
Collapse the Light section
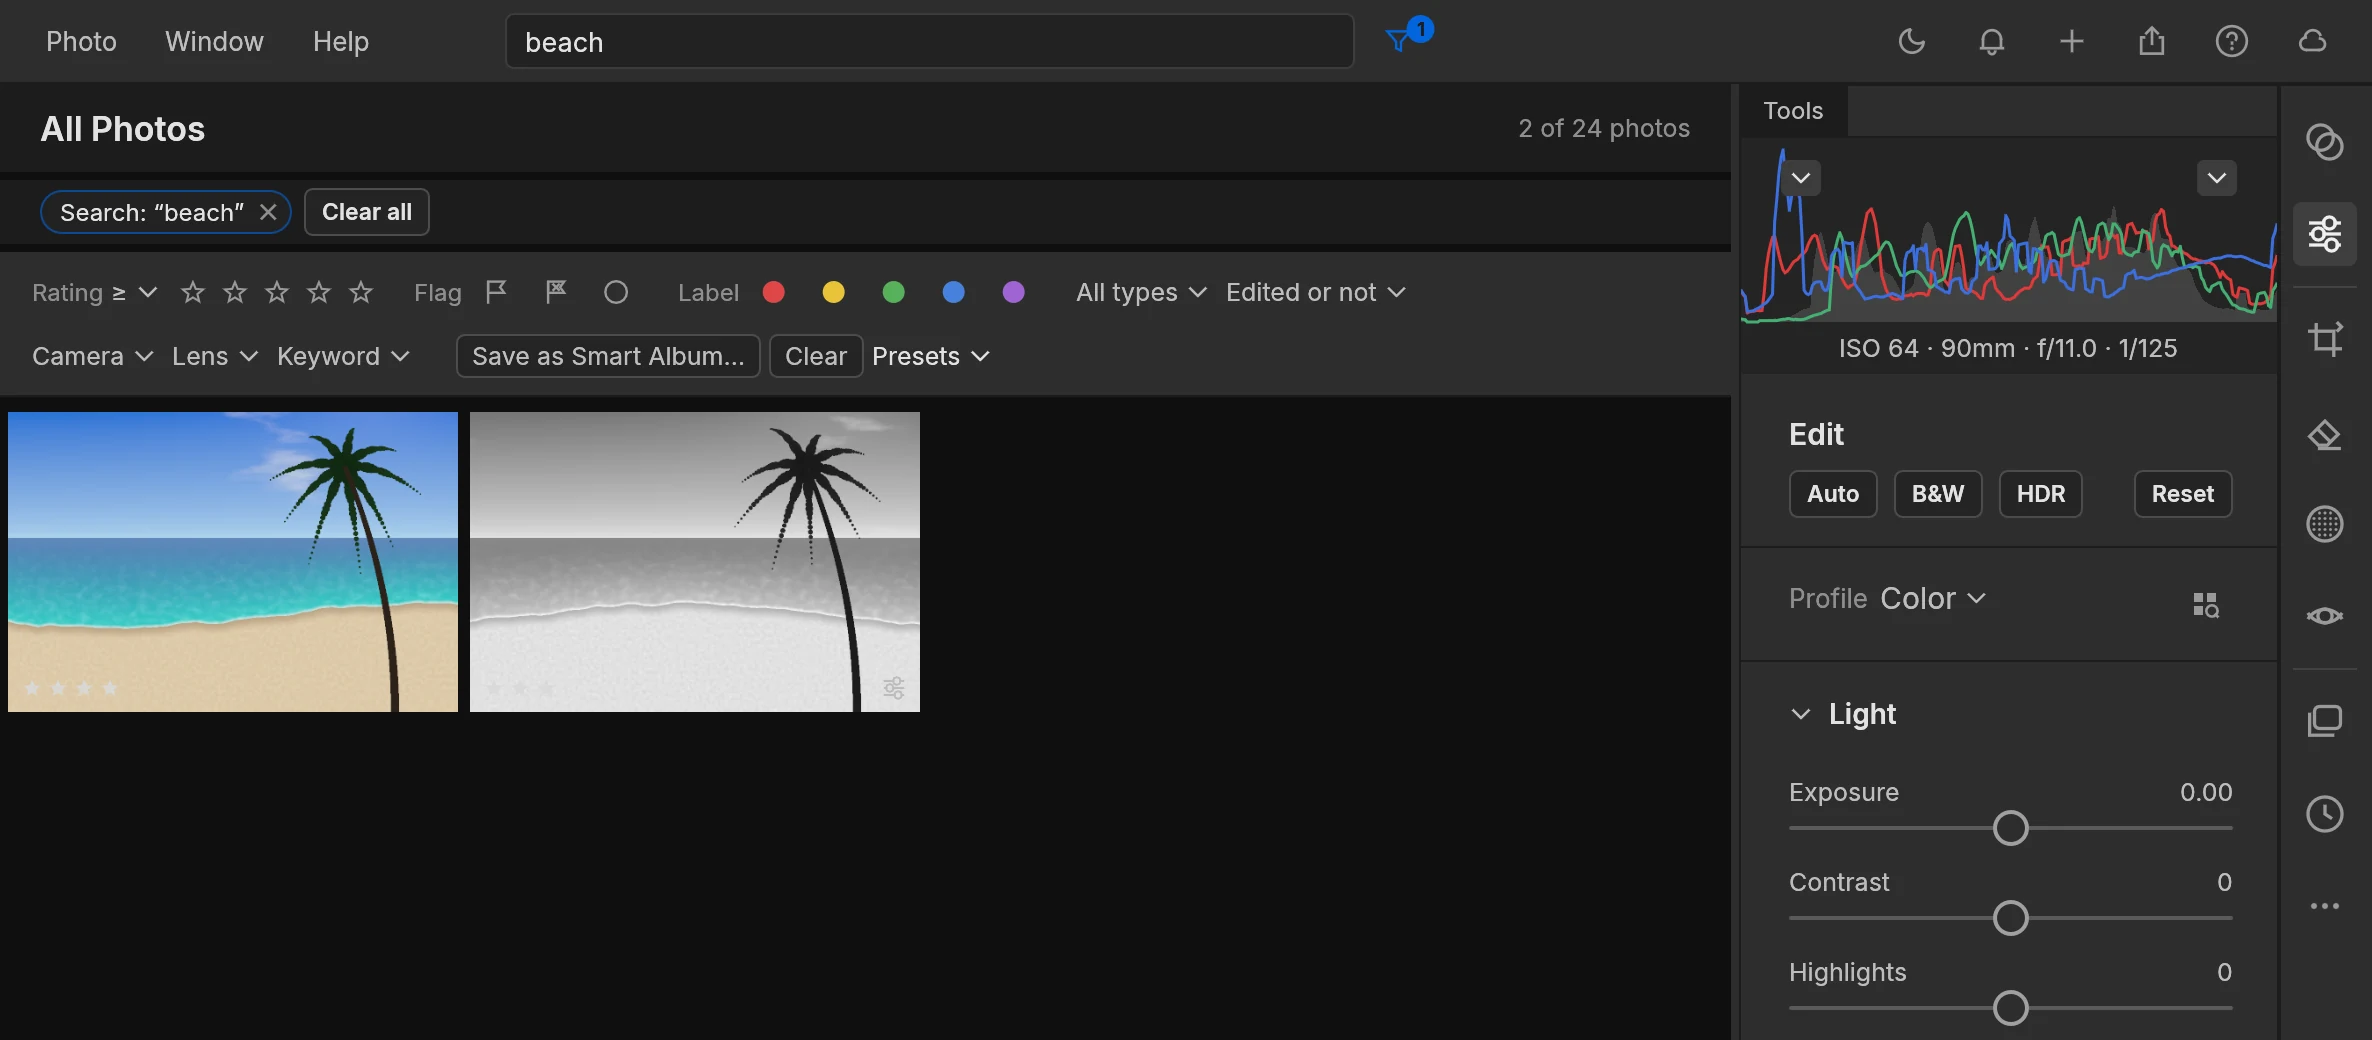click(x=1801, y=714)
